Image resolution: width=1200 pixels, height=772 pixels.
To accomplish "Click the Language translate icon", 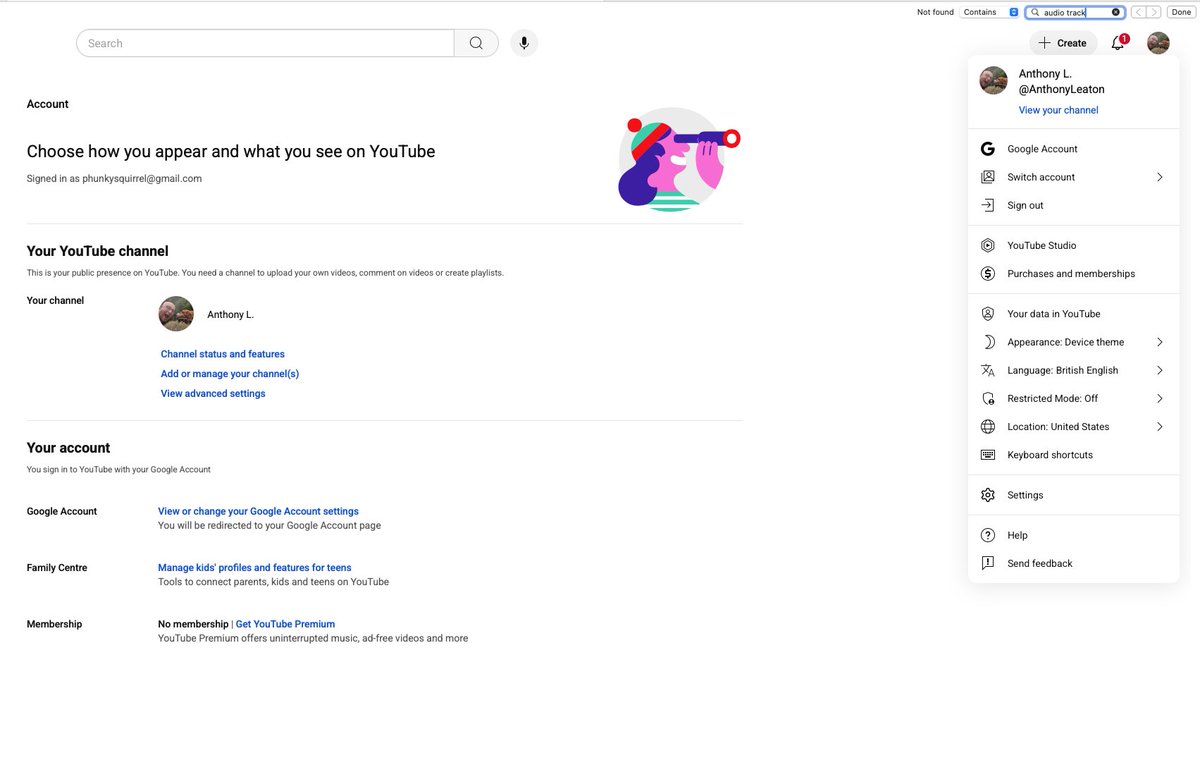I will 988,370.
